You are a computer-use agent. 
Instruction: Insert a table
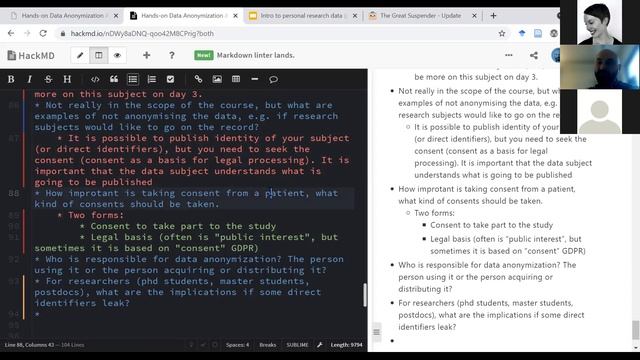(x=236, y=79)
